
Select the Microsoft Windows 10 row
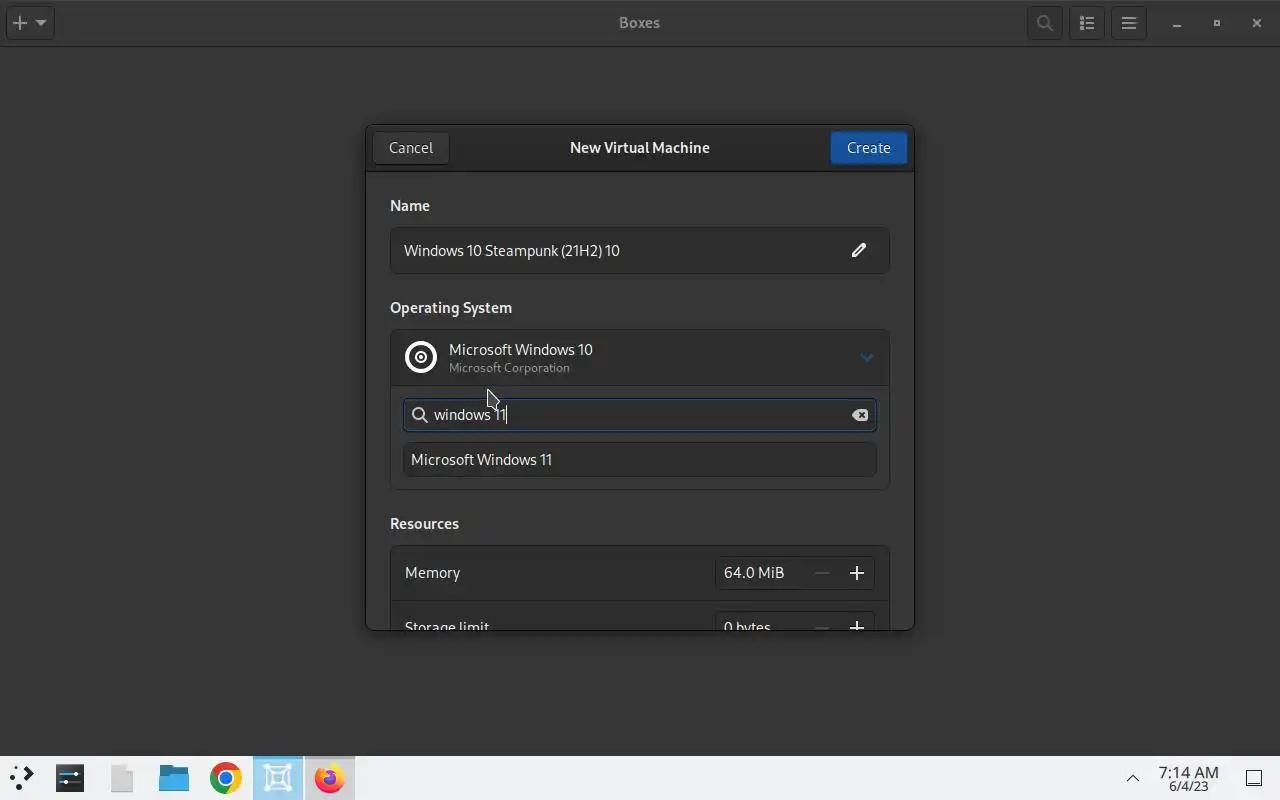coord(639,358)
